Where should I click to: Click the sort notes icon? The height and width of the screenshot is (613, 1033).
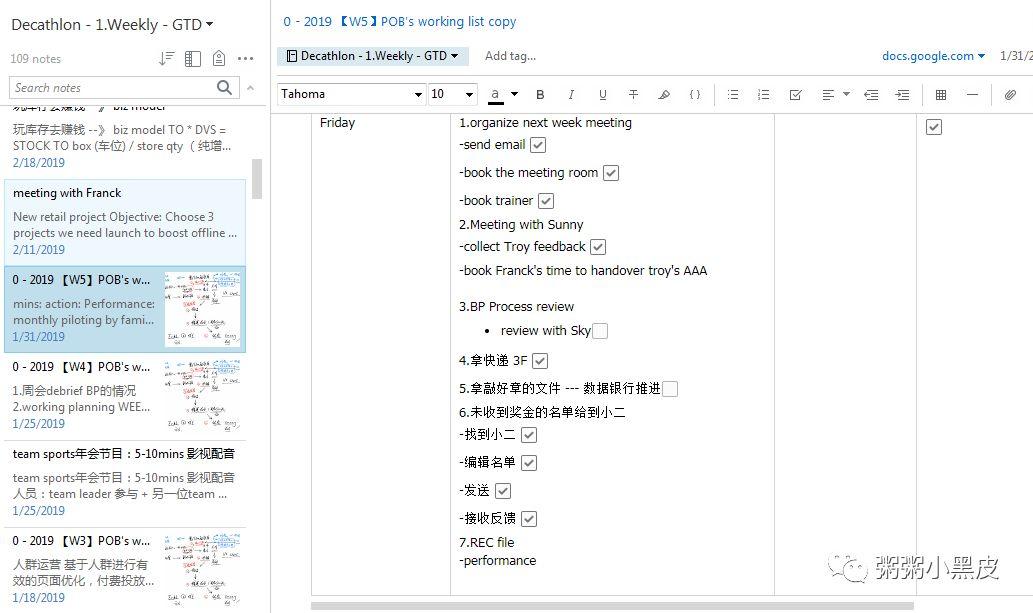167,59
